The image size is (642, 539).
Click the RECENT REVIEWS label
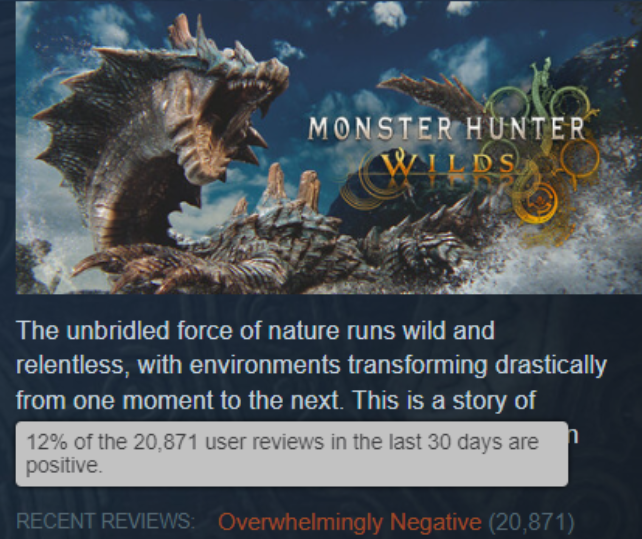105,521
